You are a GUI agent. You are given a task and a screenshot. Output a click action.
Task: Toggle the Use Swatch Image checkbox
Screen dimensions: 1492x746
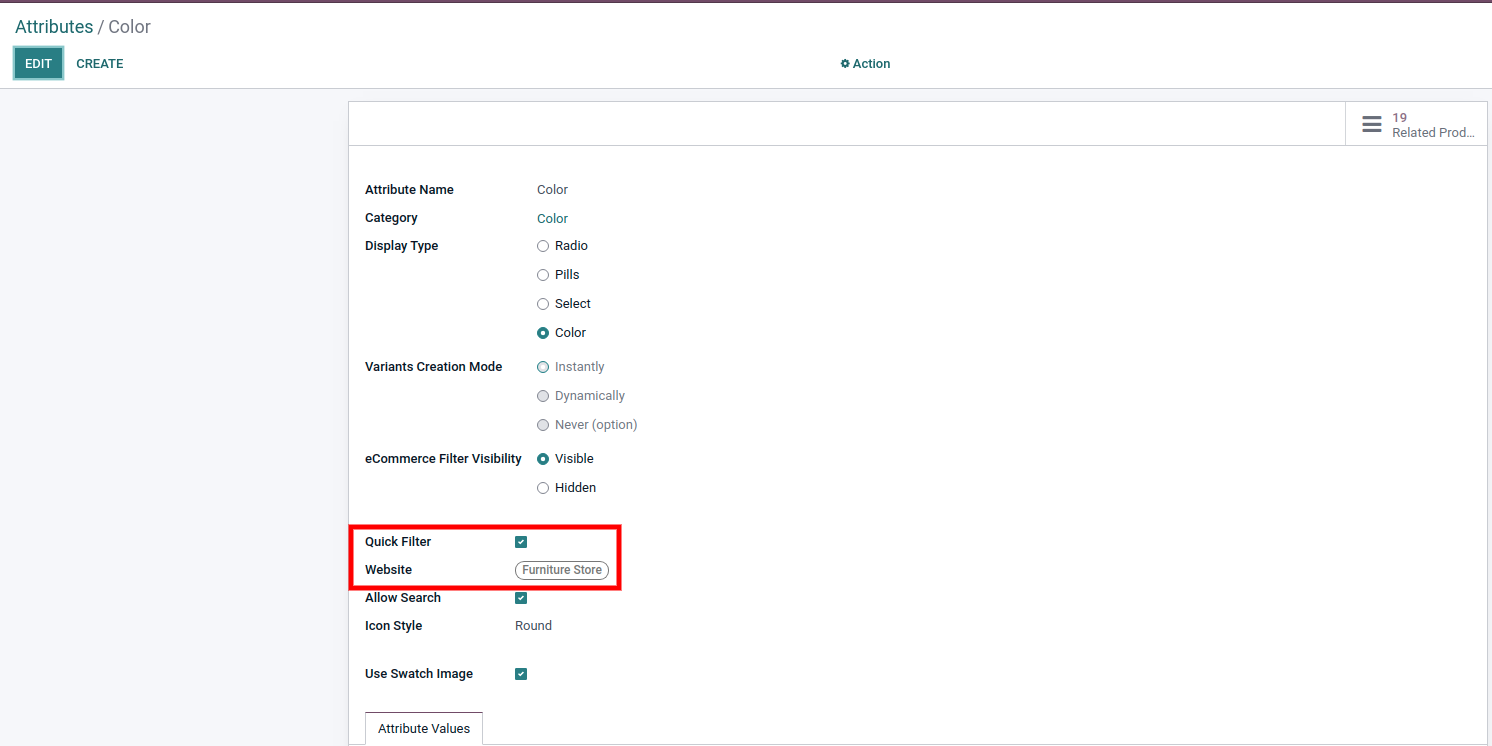(521, 674)
